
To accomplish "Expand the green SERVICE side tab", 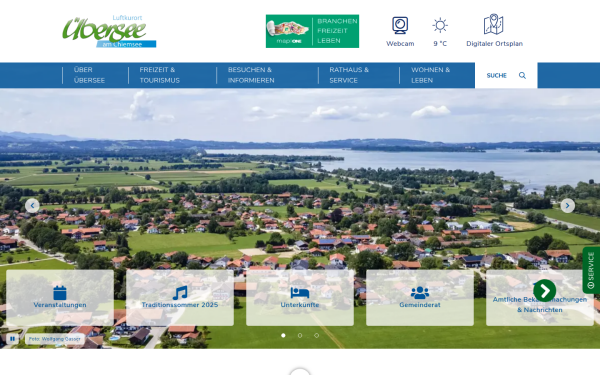I will coord(591,270).
